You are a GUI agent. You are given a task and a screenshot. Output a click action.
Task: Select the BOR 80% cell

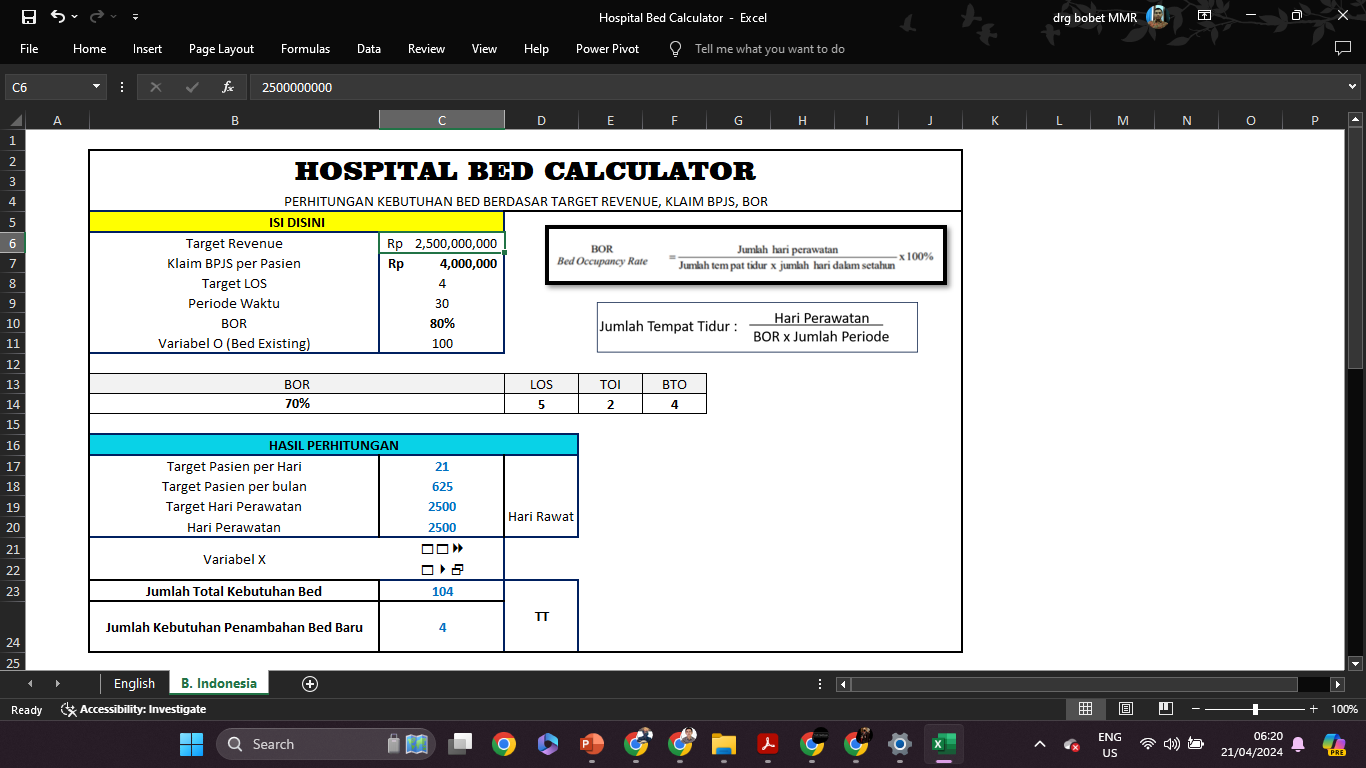tap(442, 323)
